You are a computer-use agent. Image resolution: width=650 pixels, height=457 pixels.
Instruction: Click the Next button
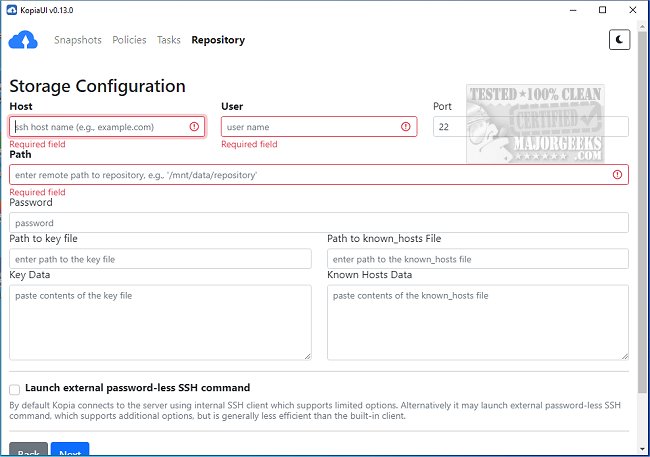pyautogui.click(x=70, y=451)
